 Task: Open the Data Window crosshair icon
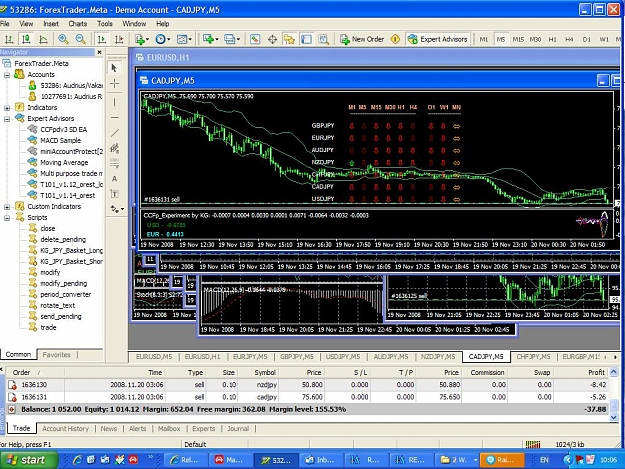(x=272, y=39)
